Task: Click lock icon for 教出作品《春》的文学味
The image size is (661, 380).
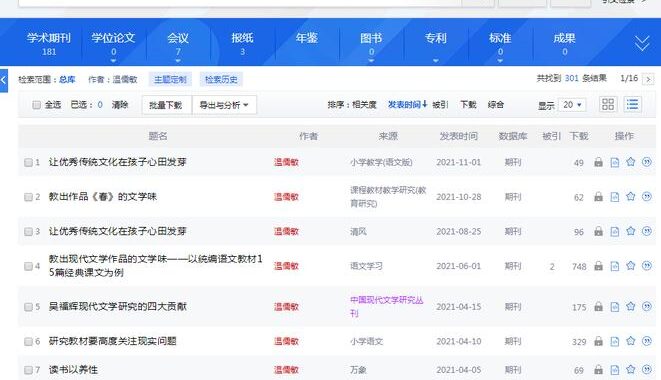Action: pyautogui.click(x=598, y=197)
